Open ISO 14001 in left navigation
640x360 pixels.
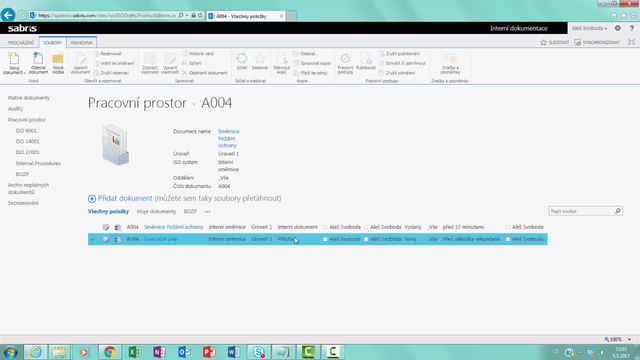click(28, 141)
